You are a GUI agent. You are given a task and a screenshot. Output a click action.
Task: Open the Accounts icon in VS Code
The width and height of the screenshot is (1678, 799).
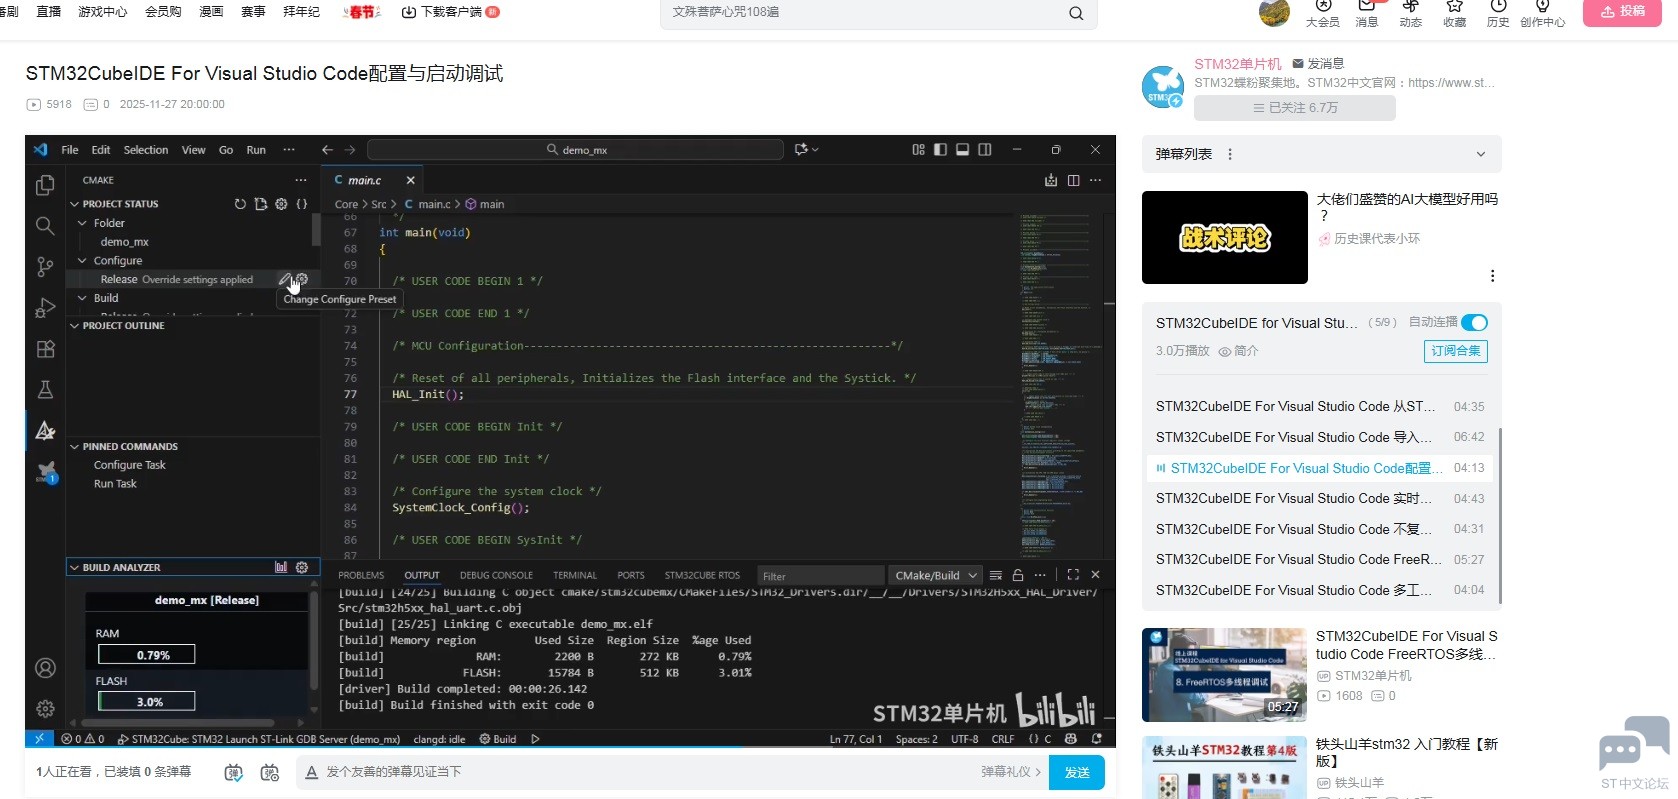[45, 668]
